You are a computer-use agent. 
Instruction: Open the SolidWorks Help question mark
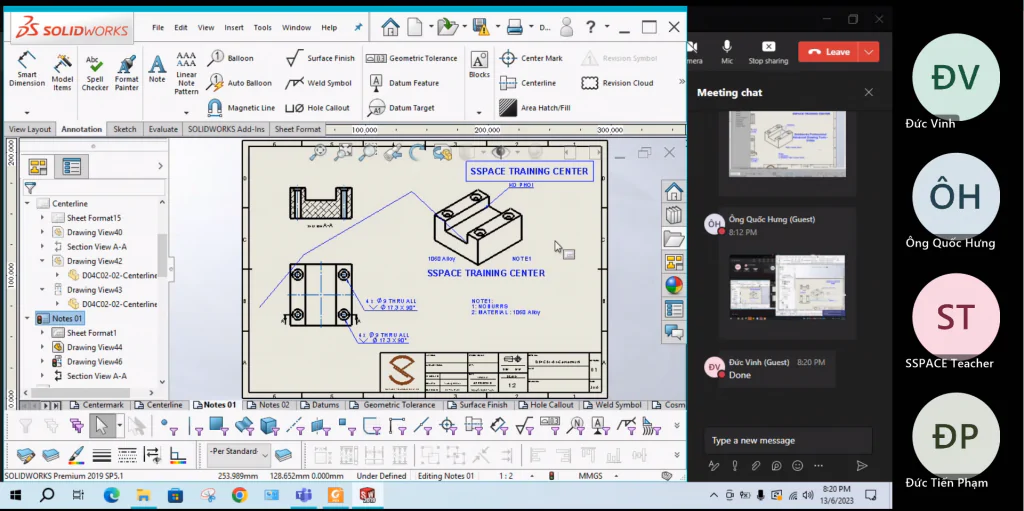click(x=590, y=27)
